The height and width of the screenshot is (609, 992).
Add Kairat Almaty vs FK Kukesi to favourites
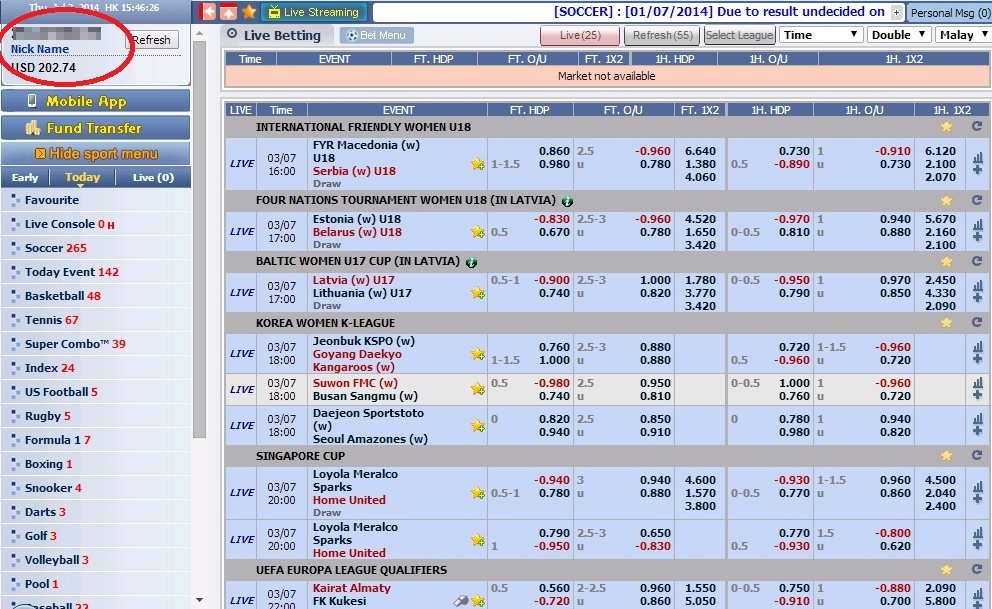tap(478, 601)
